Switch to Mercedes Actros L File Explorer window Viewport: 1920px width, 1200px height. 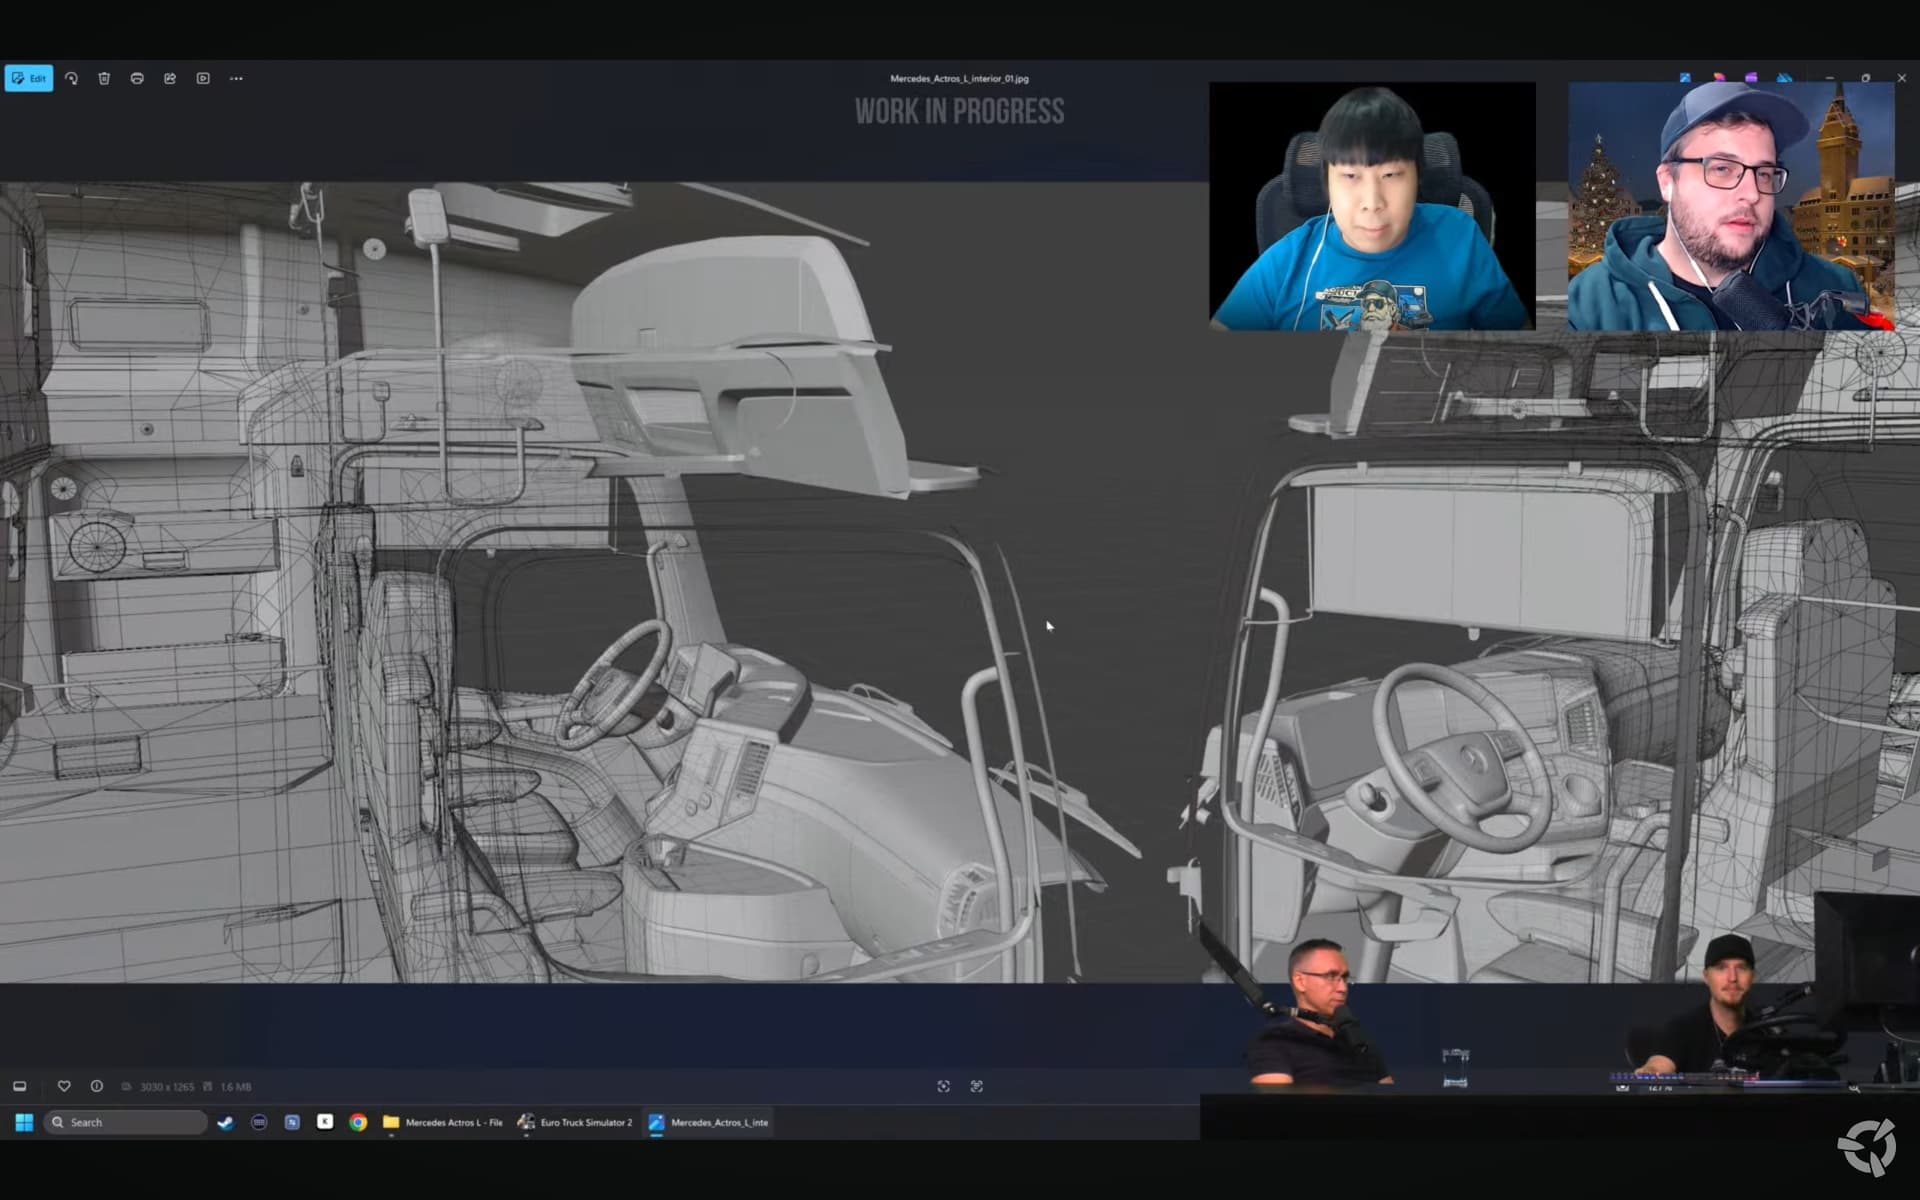click(444, 1122)
